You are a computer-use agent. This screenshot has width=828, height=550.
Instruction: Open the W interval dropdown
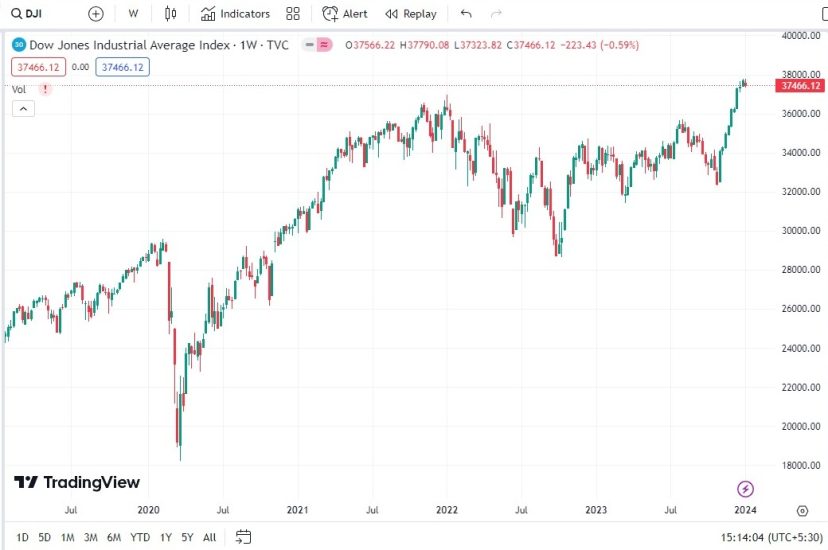coord(133,14)
